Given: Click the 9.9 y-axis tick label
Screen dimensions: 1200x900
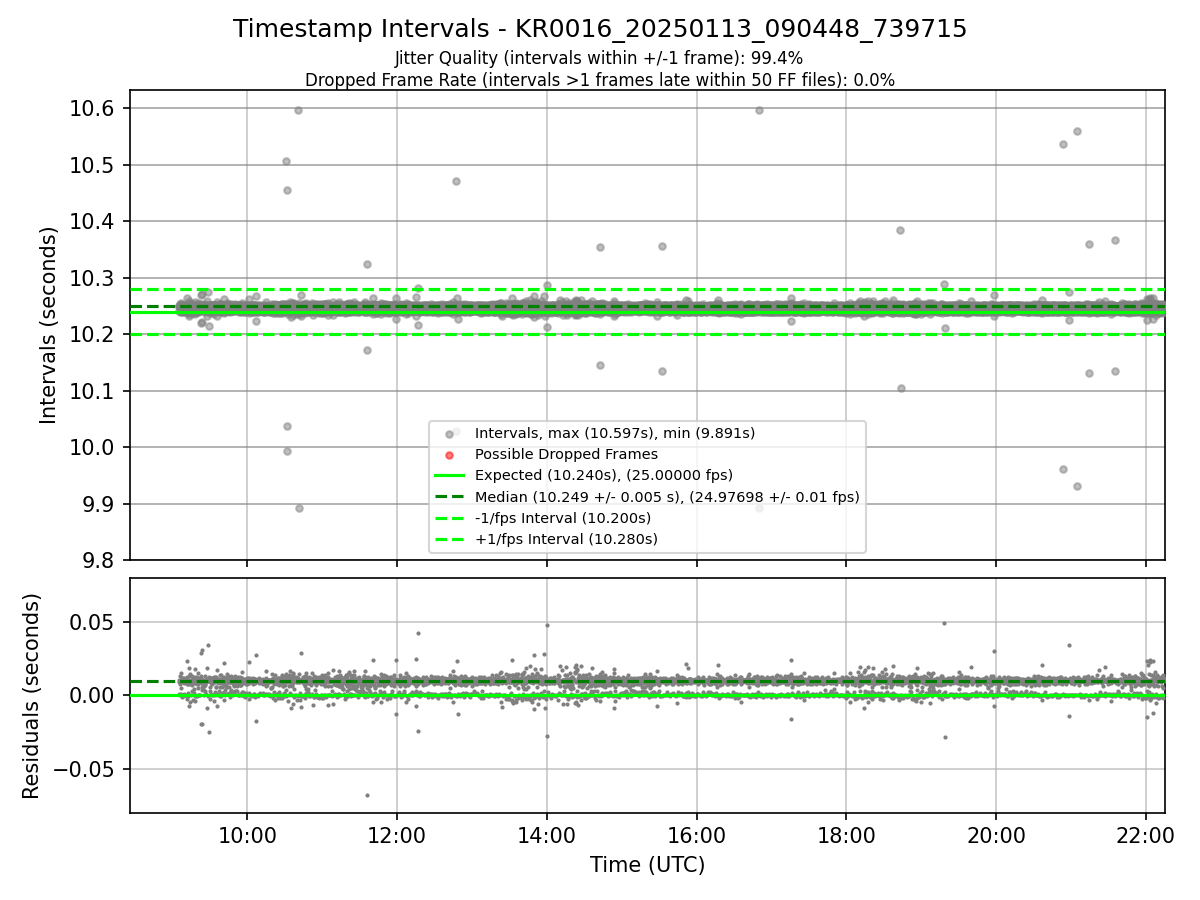Looking at the screenshot, I should [99, 504].
